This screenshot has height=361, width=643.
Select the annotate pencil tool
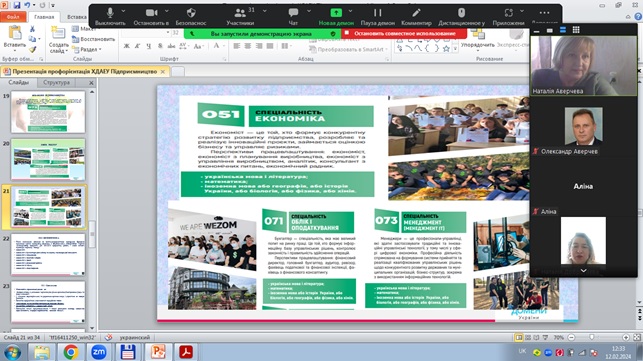pos(416,16)
